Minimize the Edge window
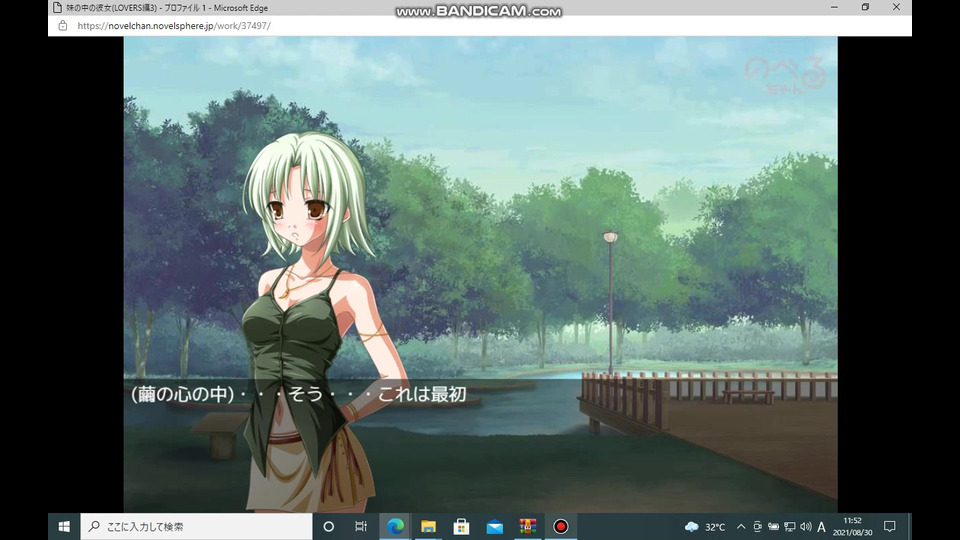Viewport: 960px width, 540px height. click(x=834, y=7)
